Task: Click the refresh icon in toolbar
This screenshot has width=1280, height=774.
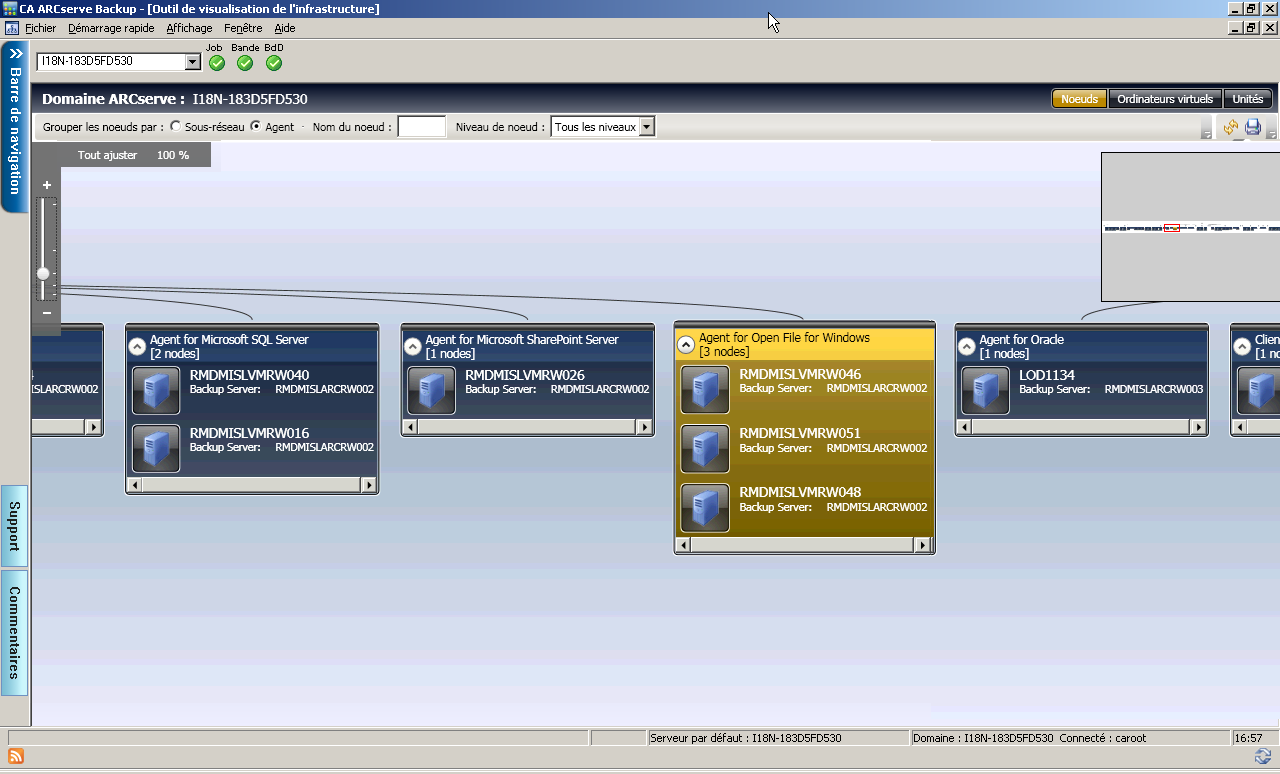Action: 1230,127
